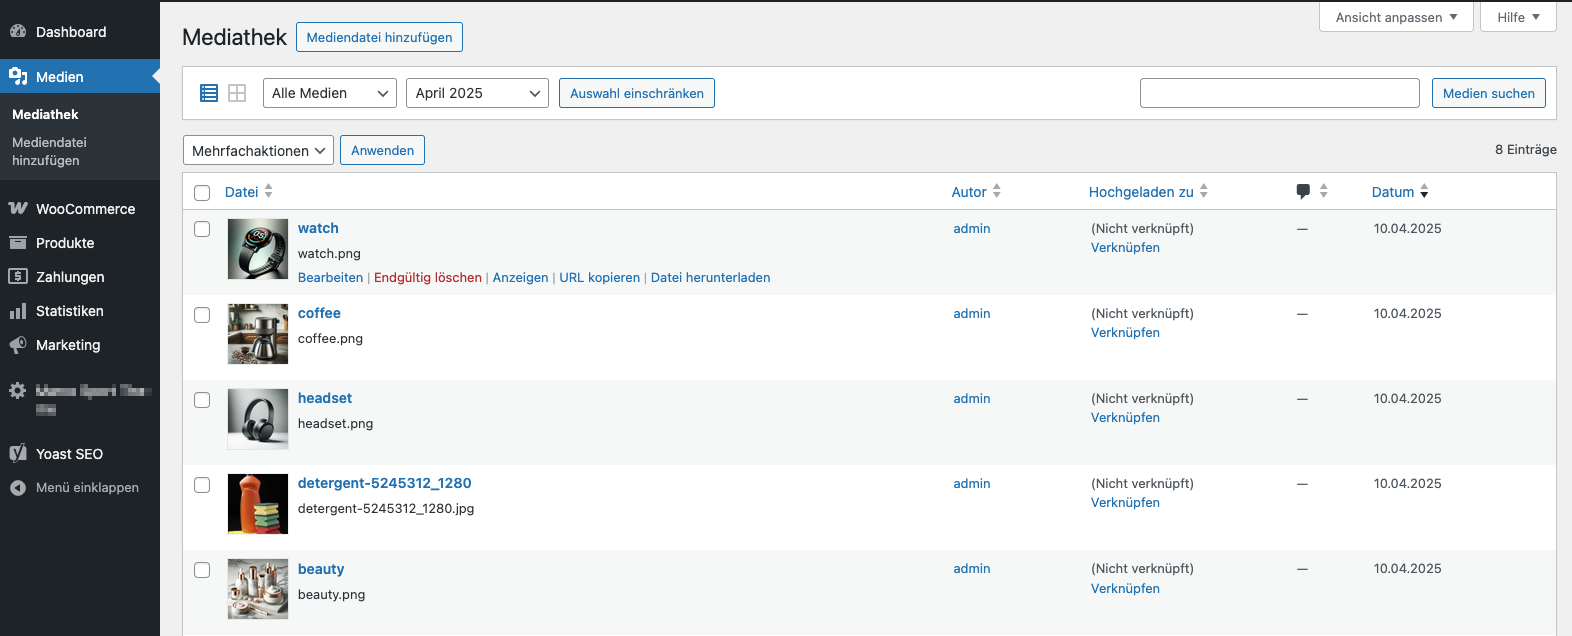Select the headset row checkbox

pos(202,400)
